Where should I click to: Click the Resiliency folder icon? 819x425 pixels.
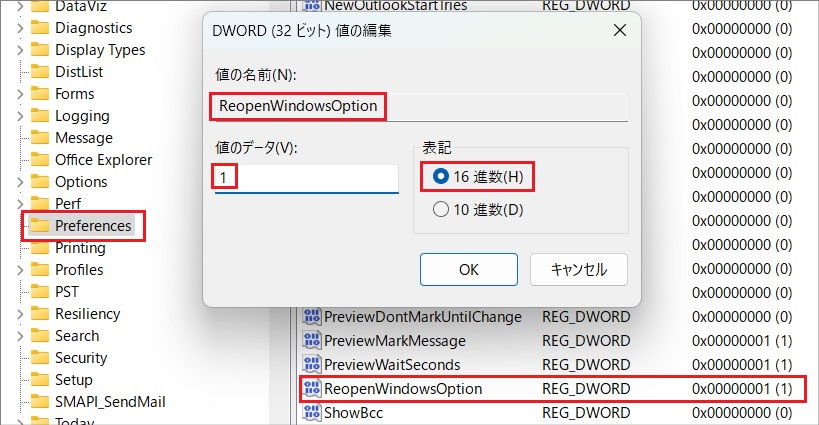click(x=40, y=314)
